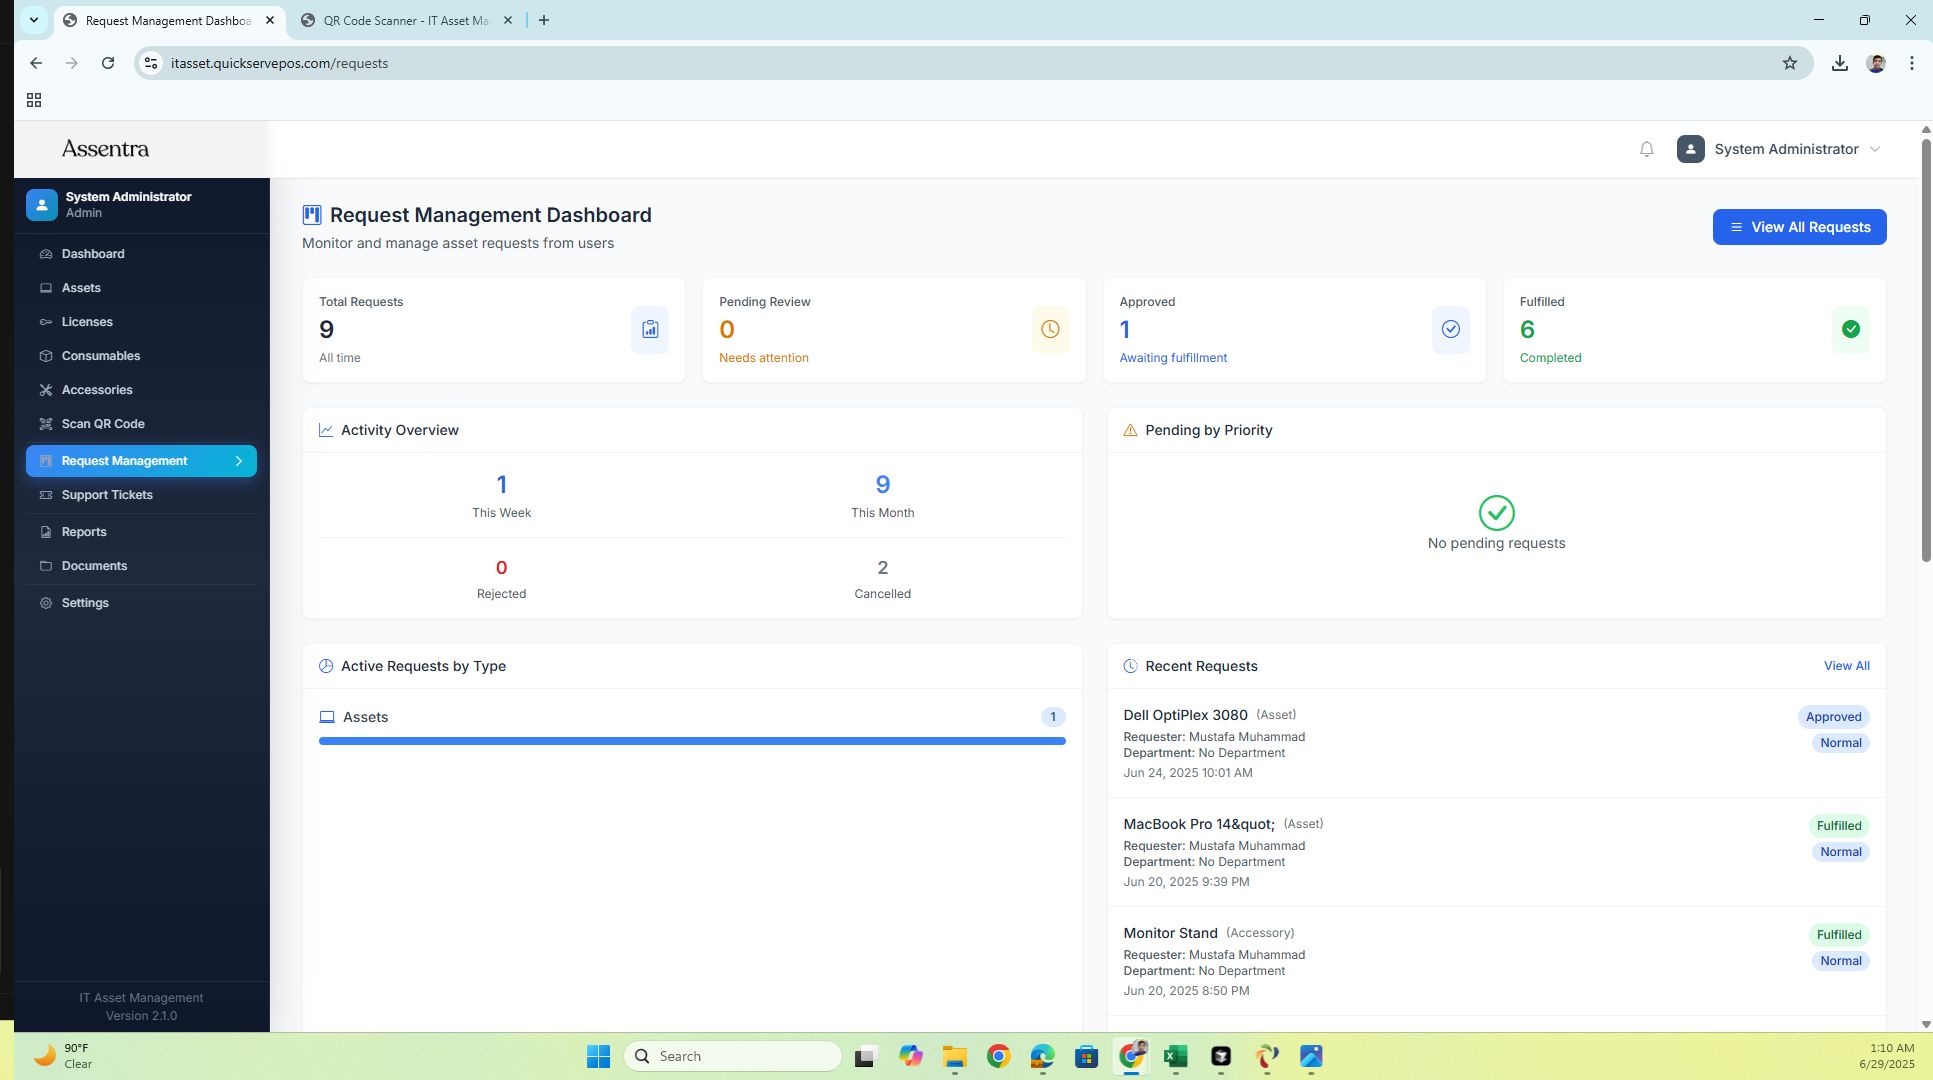
Task: Open Support Tickets menu item
Action: click(107, 495)
